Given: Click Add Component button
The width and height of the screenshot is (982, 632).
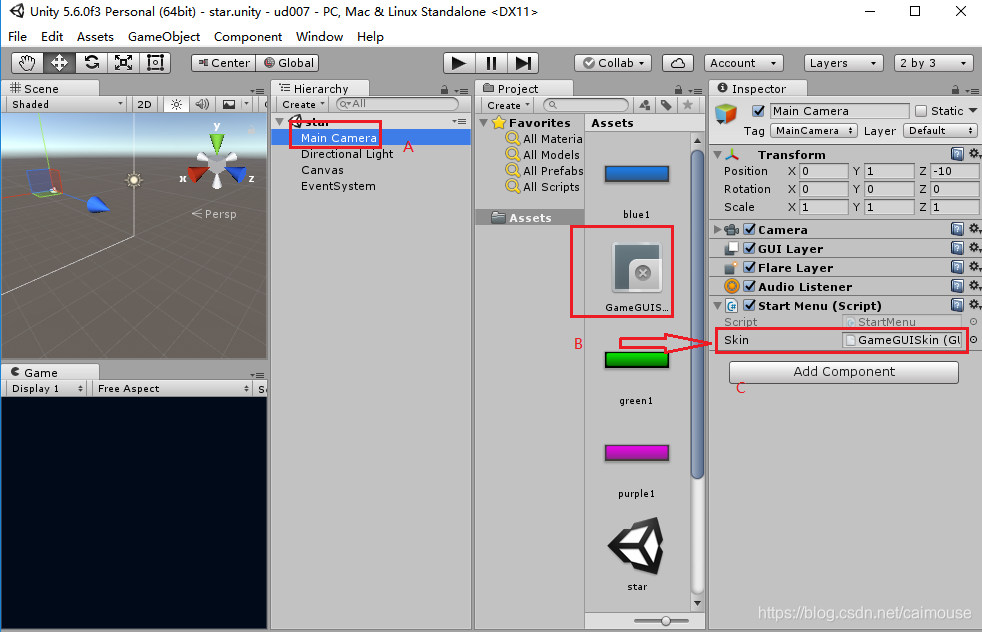Looking at the screenshot, I should coord(844,371).
